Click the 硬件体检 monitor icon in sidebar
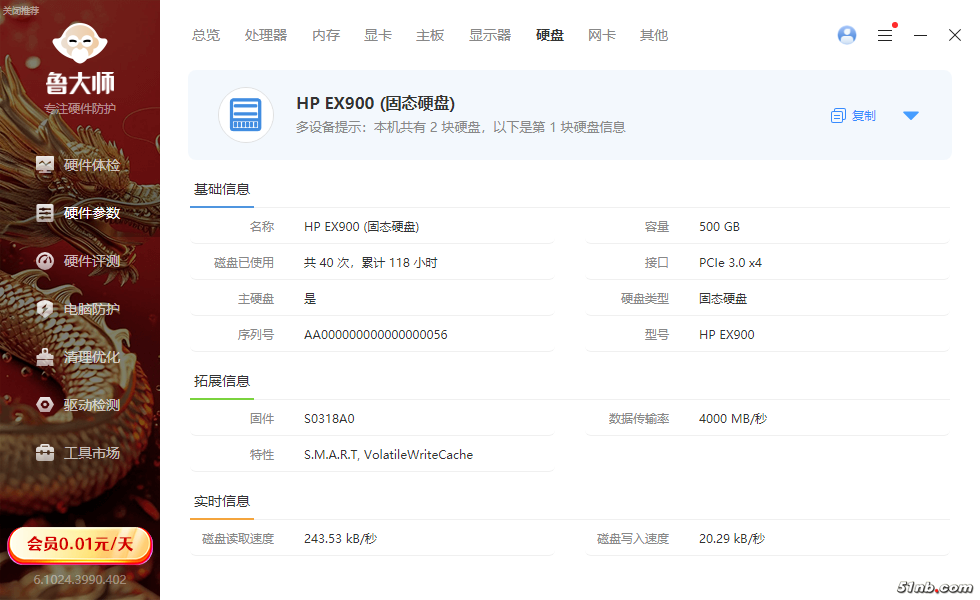The image size is (980, 600). tap(45, 165)
